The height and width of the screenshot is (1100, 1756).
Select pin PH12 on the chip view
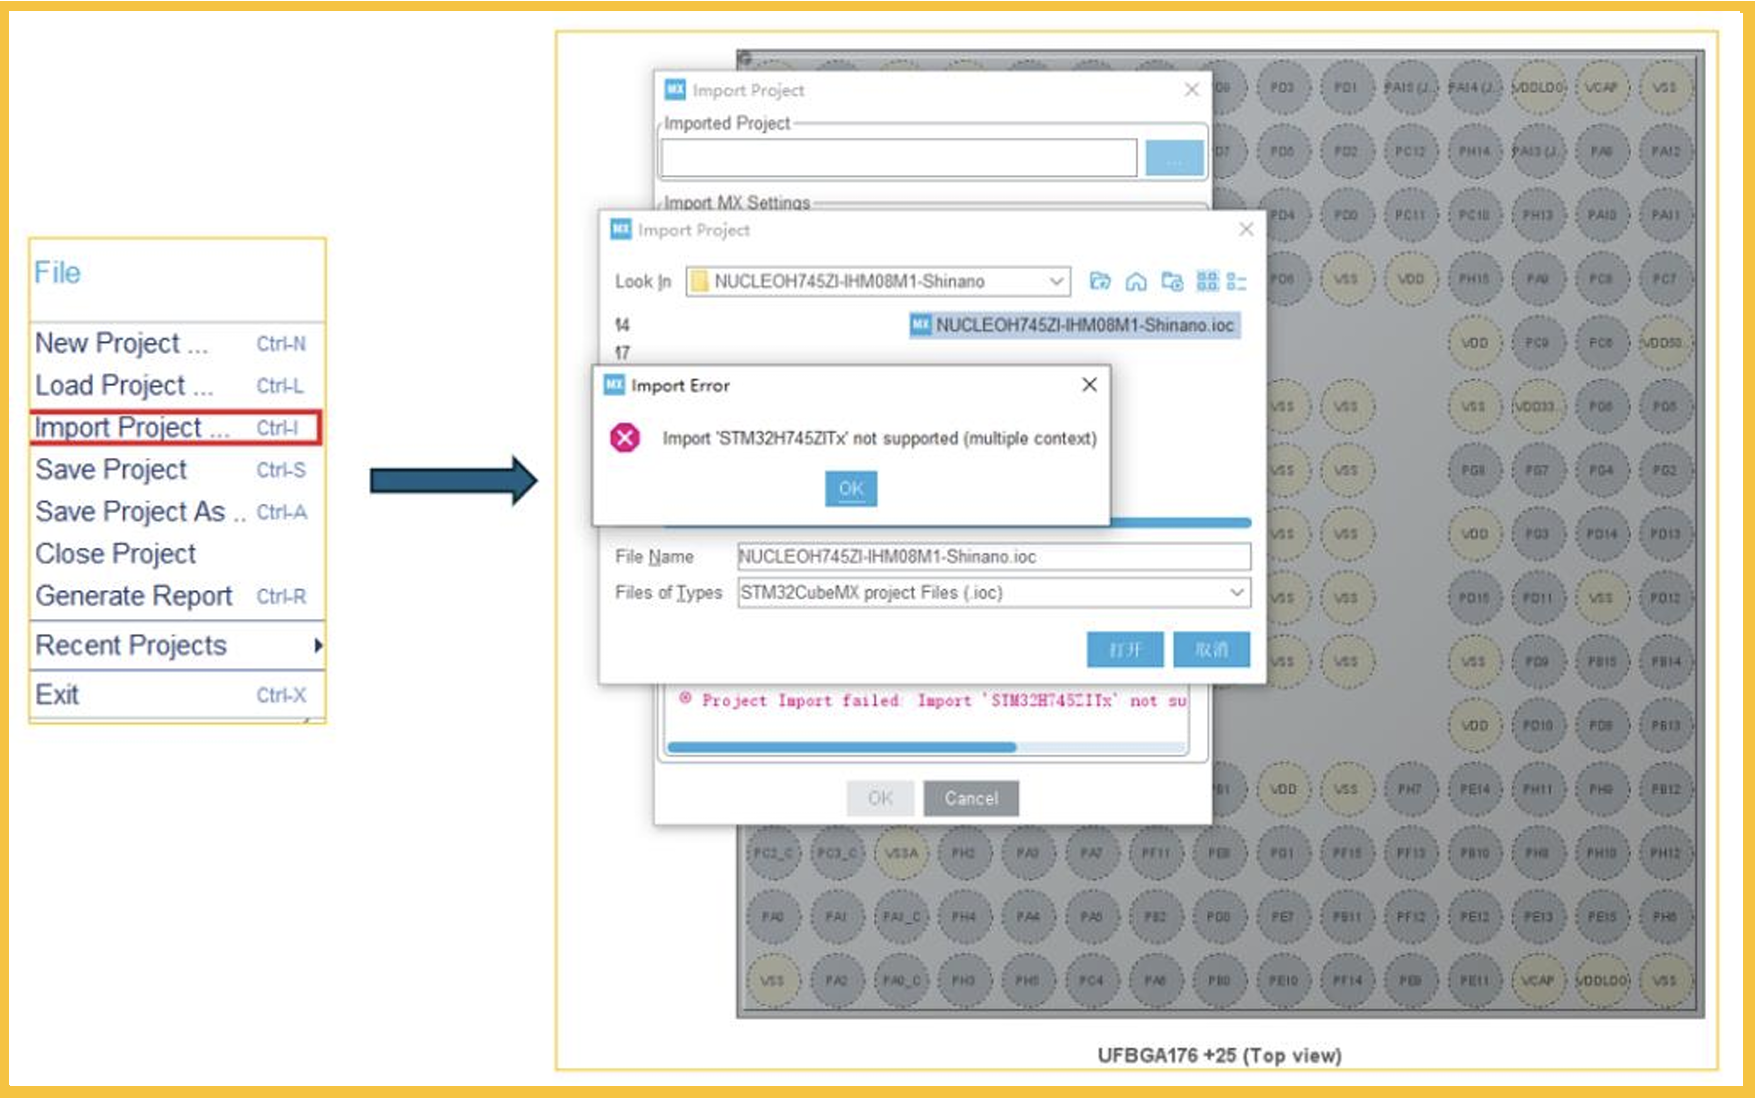point(1665,853)
